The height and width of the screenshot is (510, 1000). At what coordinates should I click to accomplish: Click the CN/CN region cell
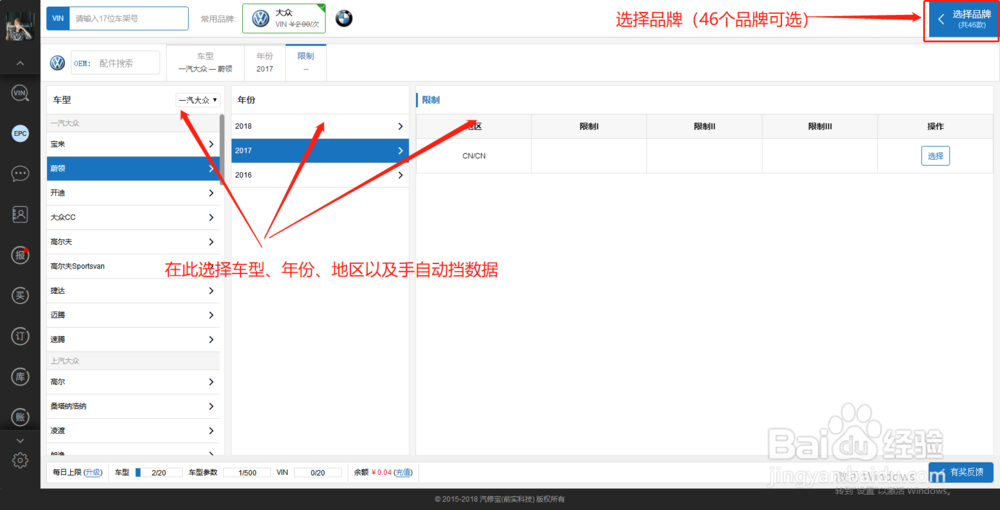pos(474,156)
